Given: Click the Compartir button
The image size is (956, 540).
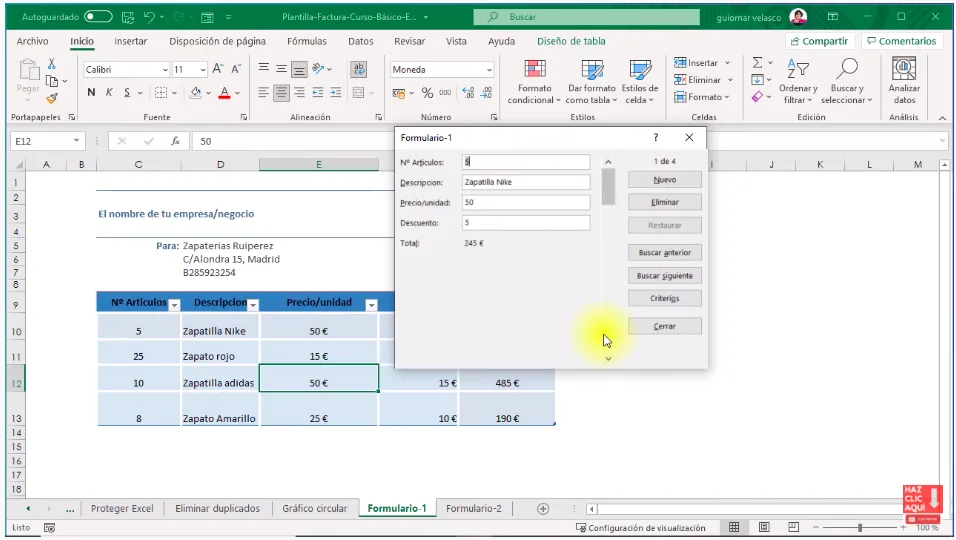Looking at the screenshot, I should pyautogui.click(x=819, y=41).
